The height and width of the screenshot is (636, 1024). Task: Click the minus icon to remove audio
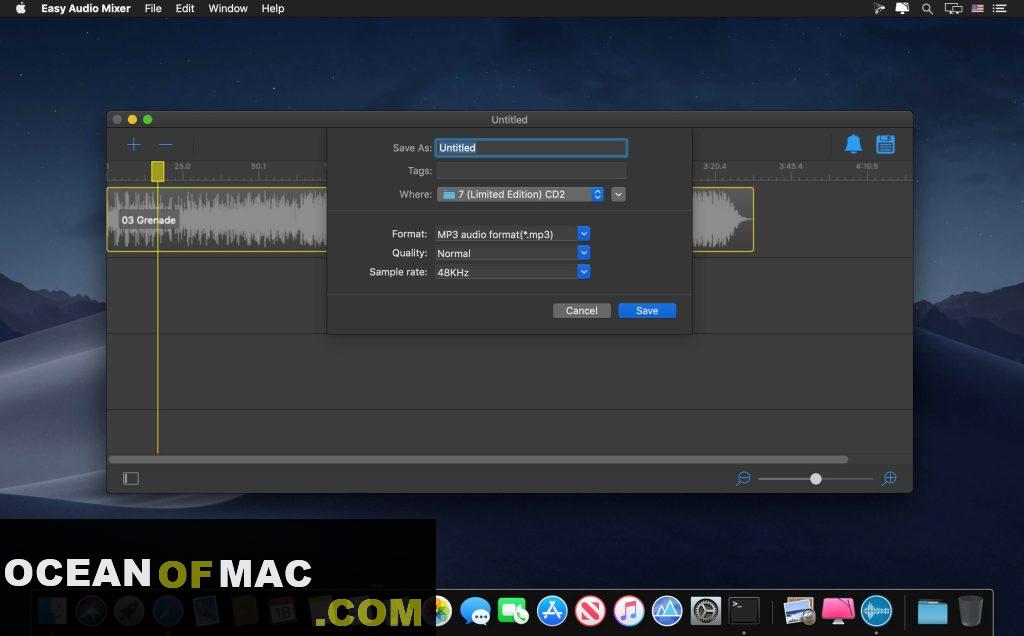(166, 144)
